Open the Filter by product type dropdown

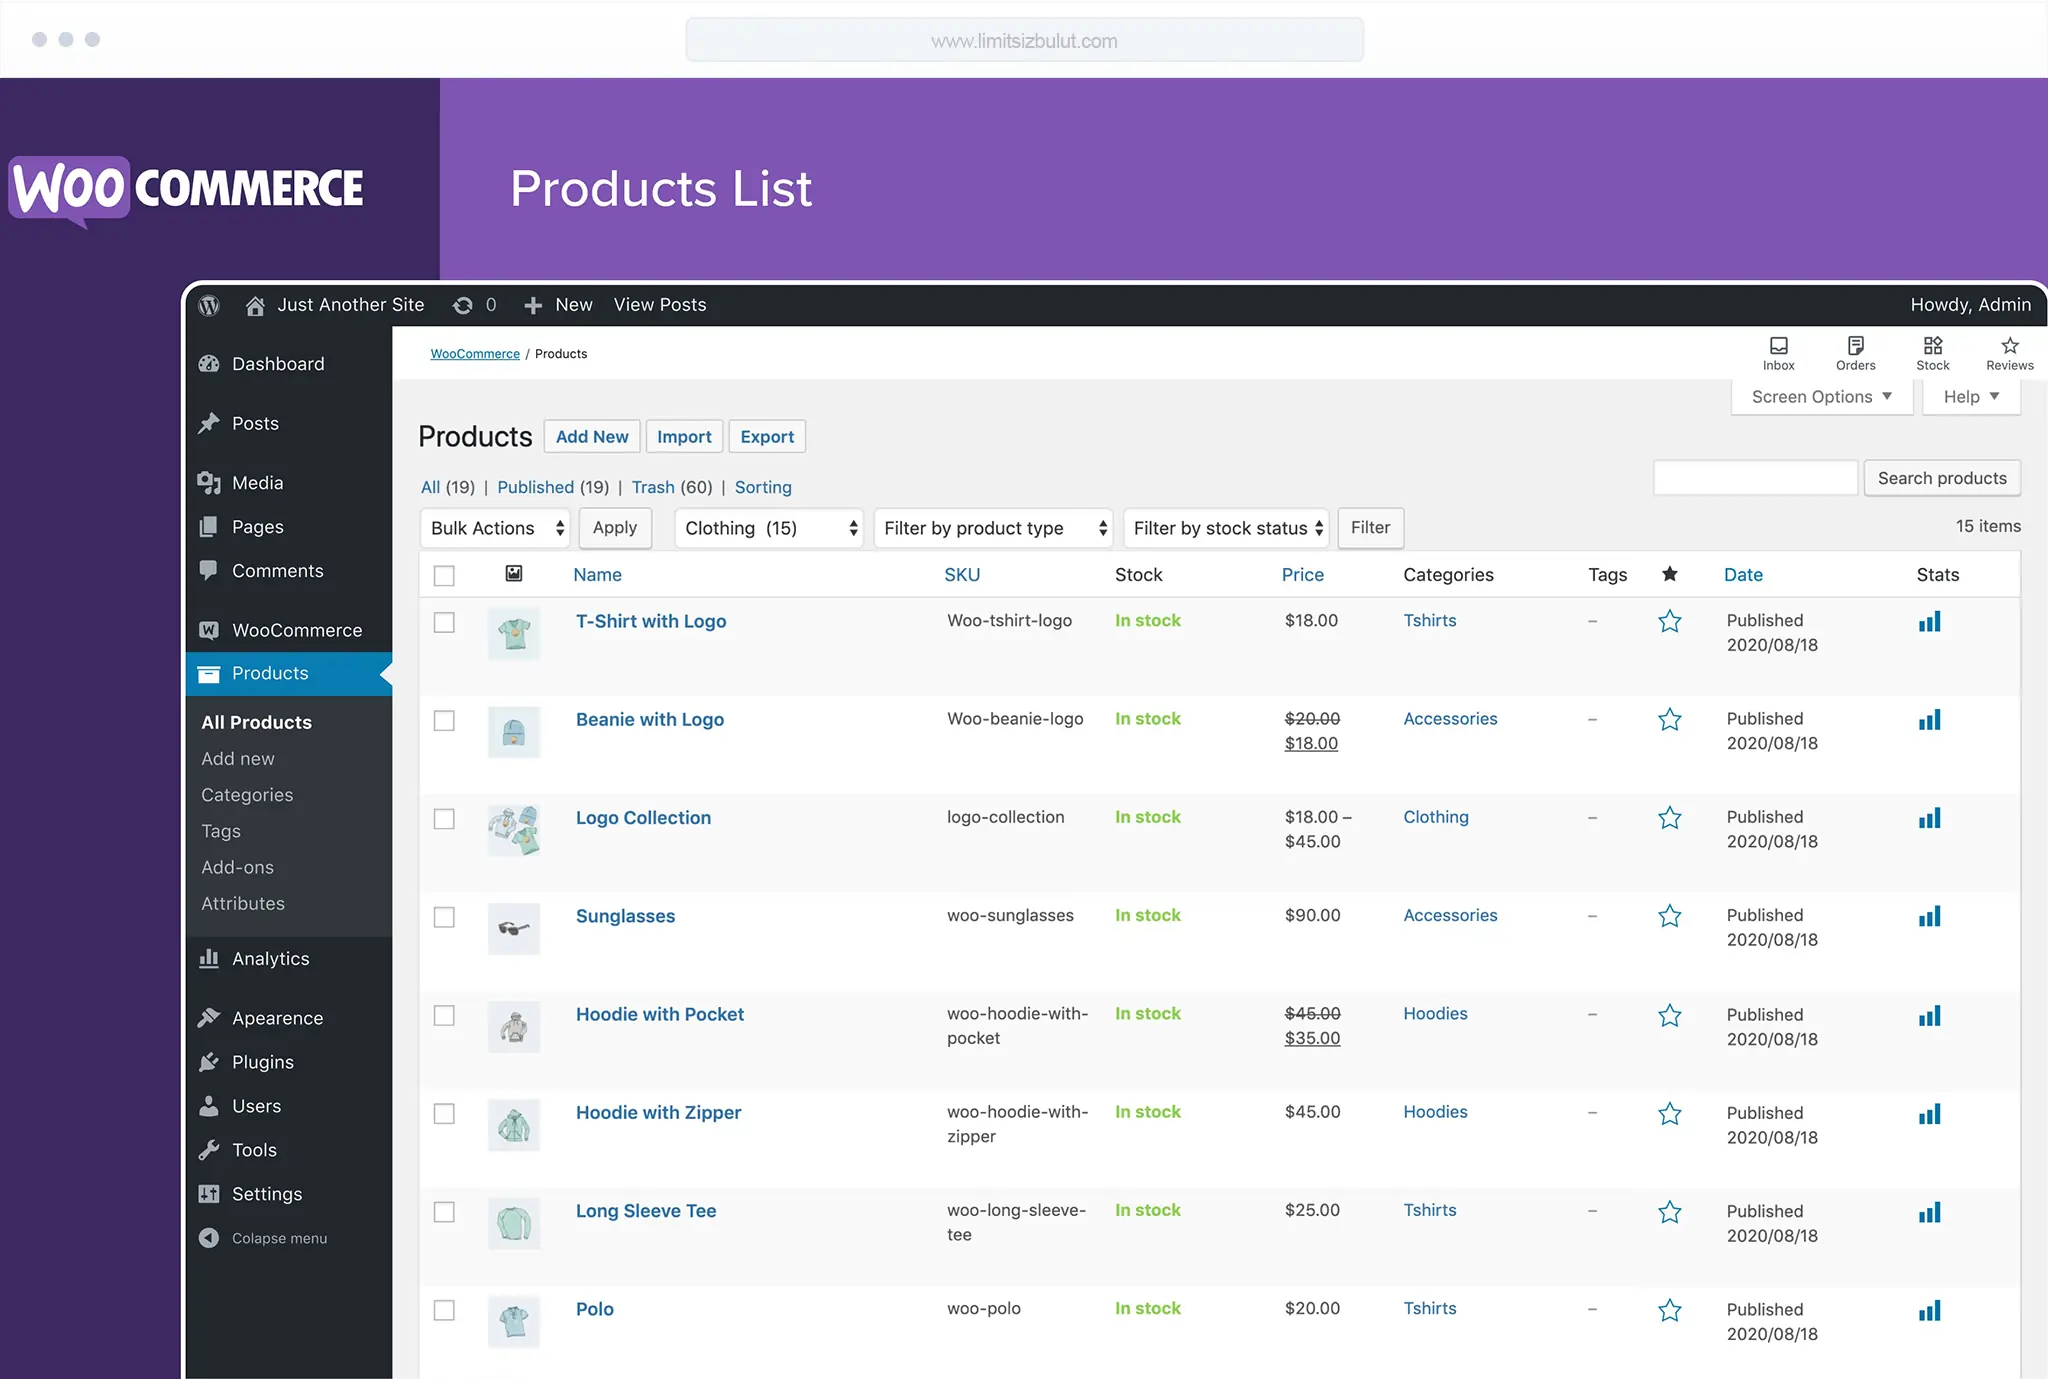[x=993, y=528]
